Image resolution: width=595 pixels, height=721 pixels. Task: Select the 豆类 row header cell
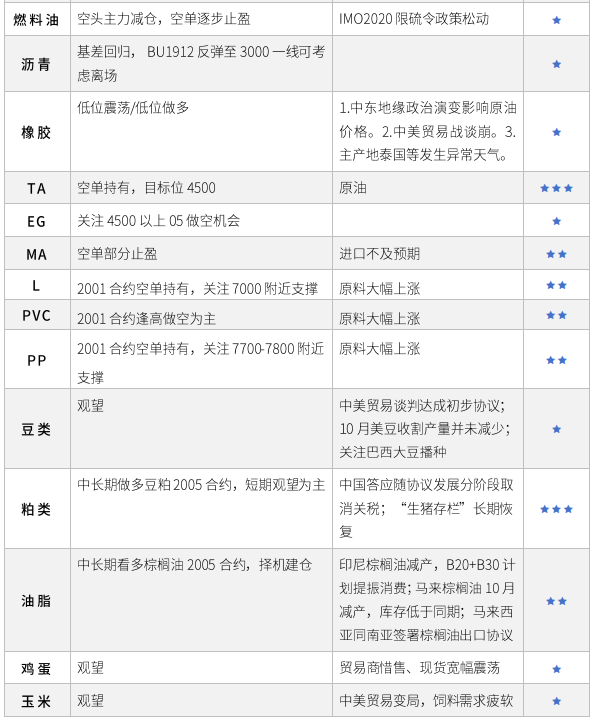click(37, 429)
